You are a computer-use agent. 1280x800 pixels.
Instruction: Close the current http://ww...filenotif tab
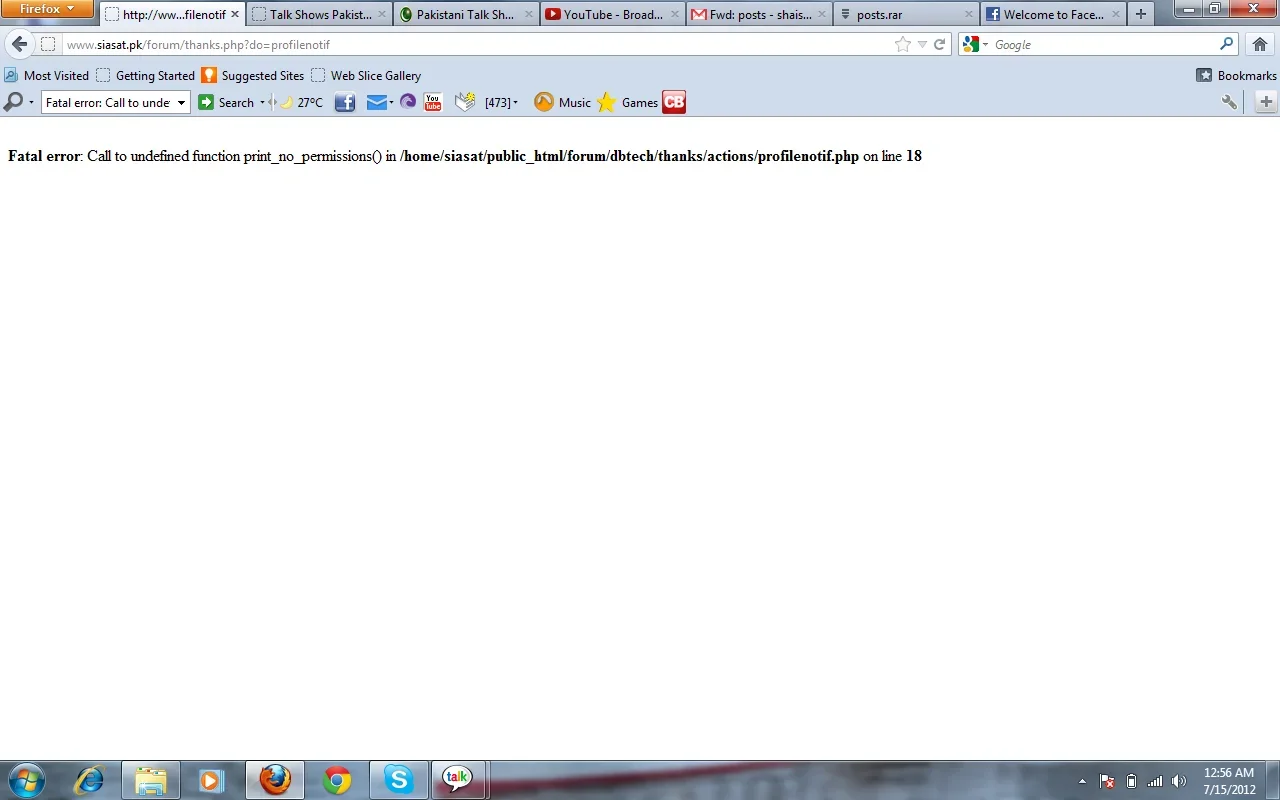click(x=235, y=14)
